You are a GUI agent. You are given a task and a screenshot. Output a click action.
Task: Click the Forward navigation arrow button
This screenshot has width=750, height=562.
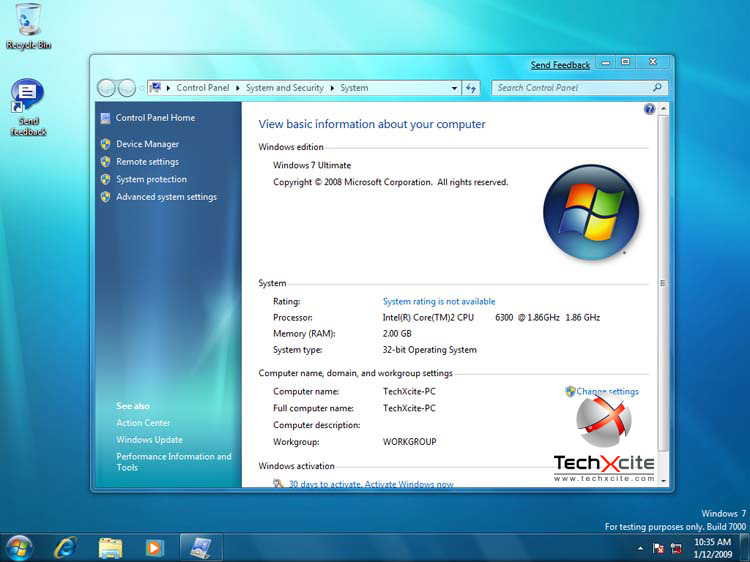coord(127,88)
